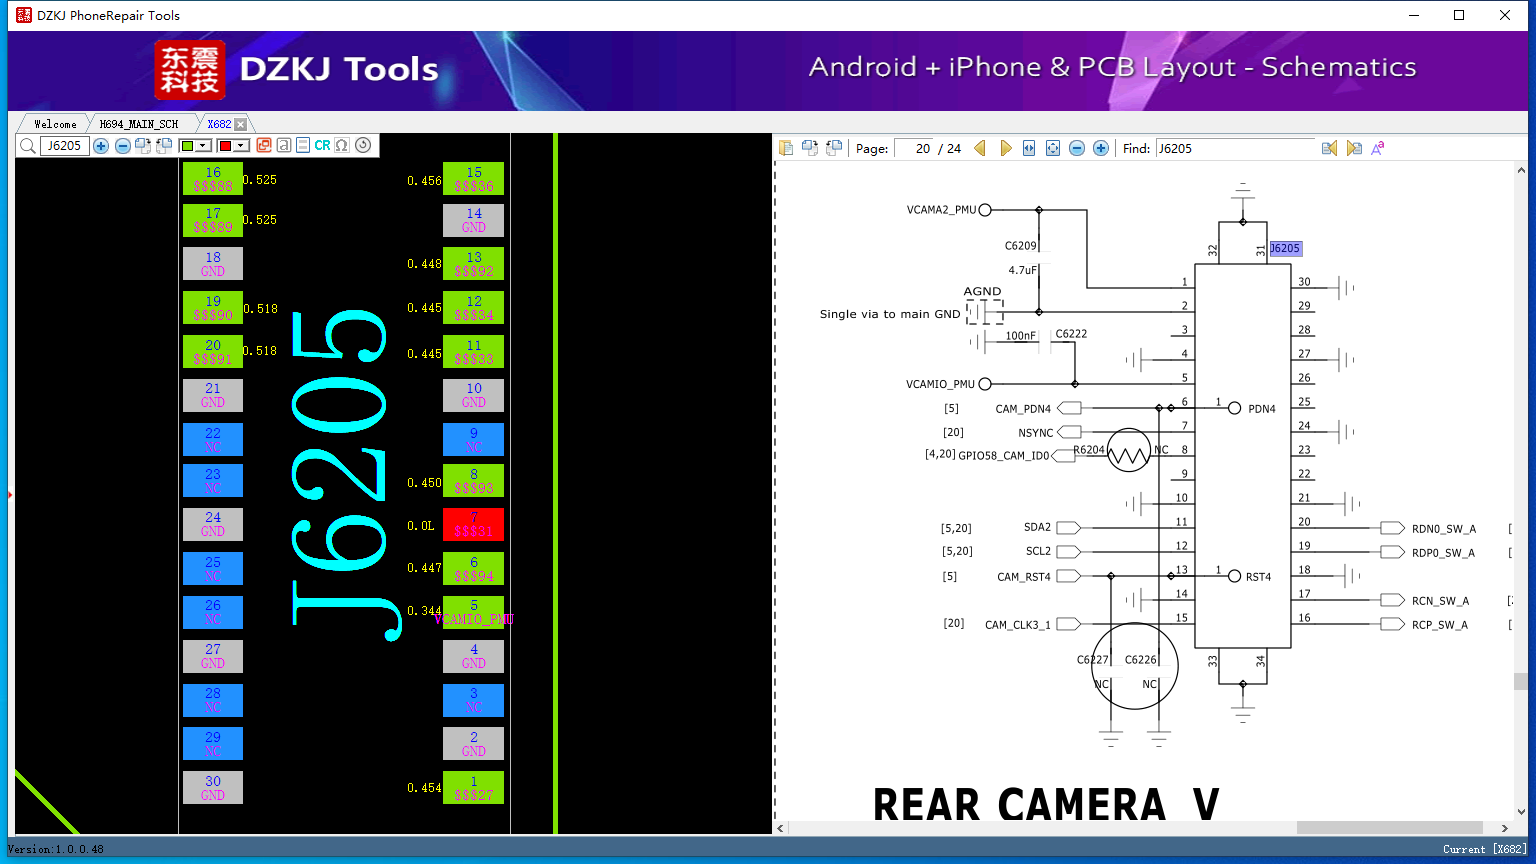Screen dimensions: 1536x864
Task: Open the red color dropdown arrow
Action: click(x=241, y=146)
